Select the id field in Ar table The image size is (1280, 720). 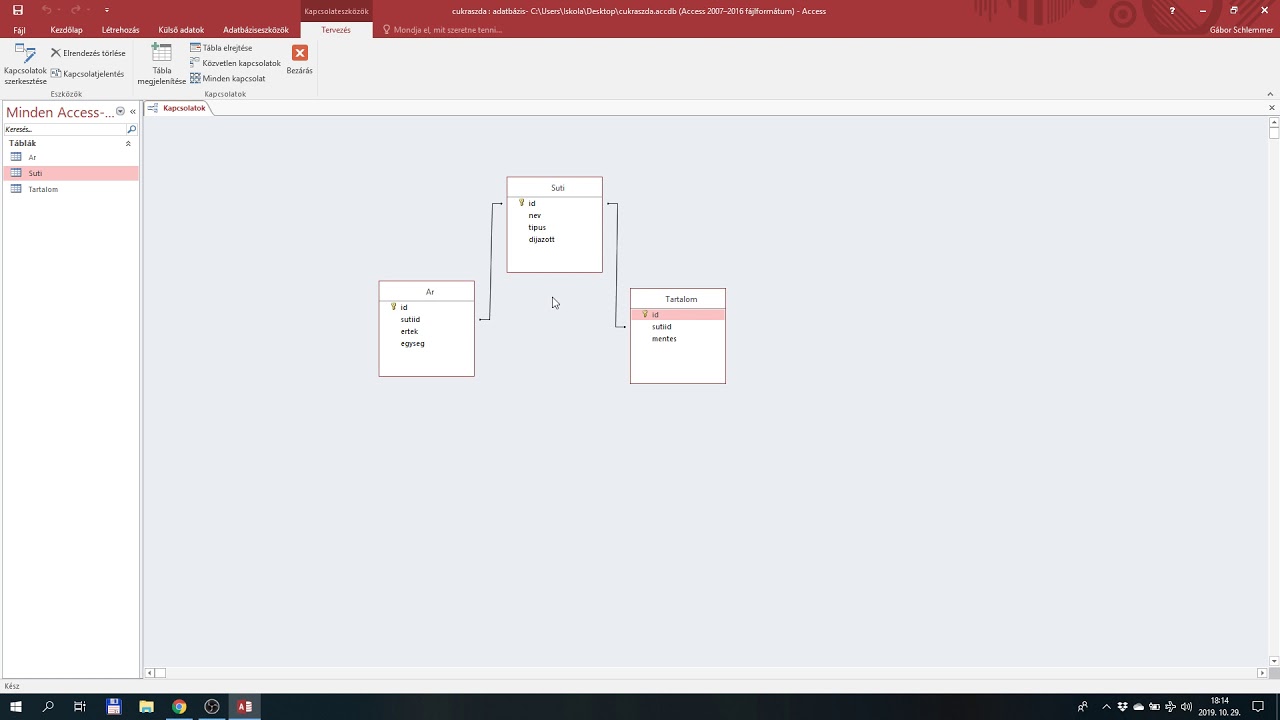427,307
